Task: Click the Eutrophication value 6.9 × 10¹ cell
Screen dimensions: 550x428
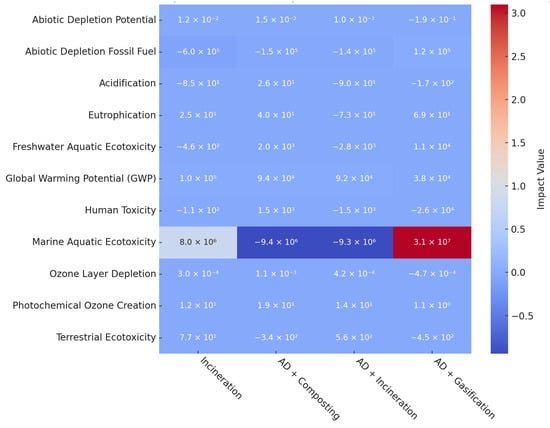Action: pos(432,115)
